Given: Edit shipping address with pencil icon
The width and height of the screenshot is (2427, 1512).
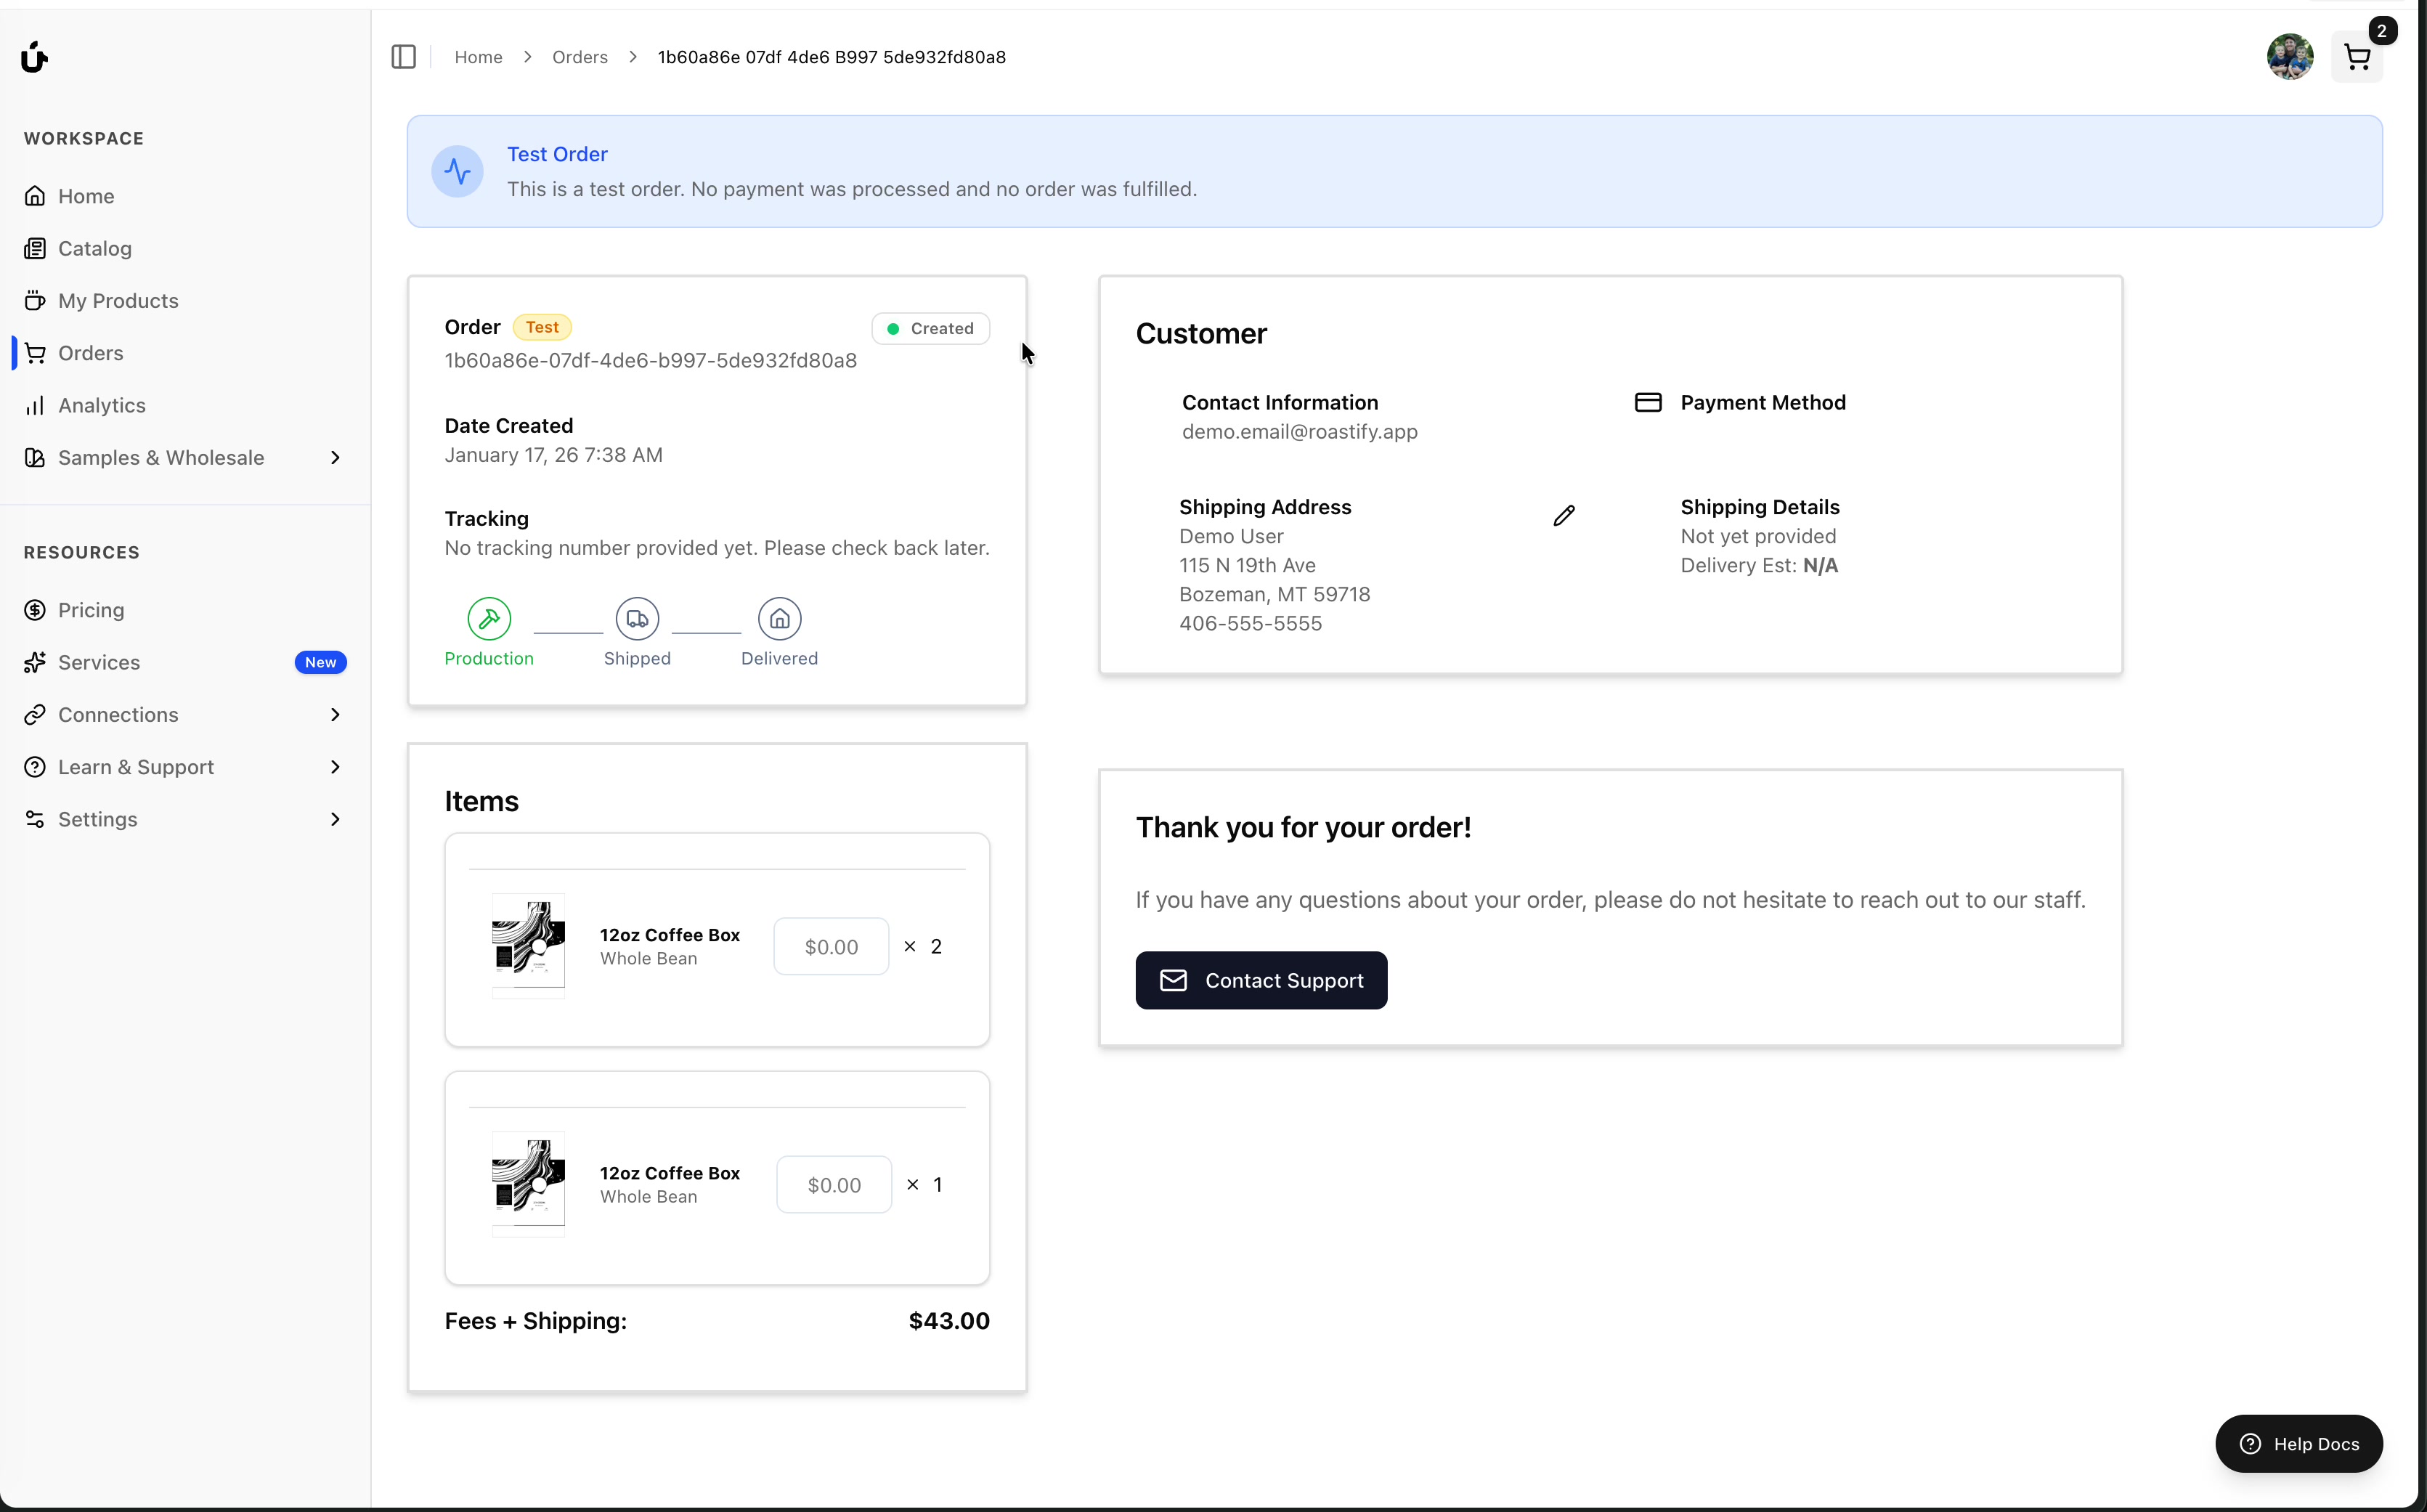Looking at the screenshot, I should point(1564,515).
